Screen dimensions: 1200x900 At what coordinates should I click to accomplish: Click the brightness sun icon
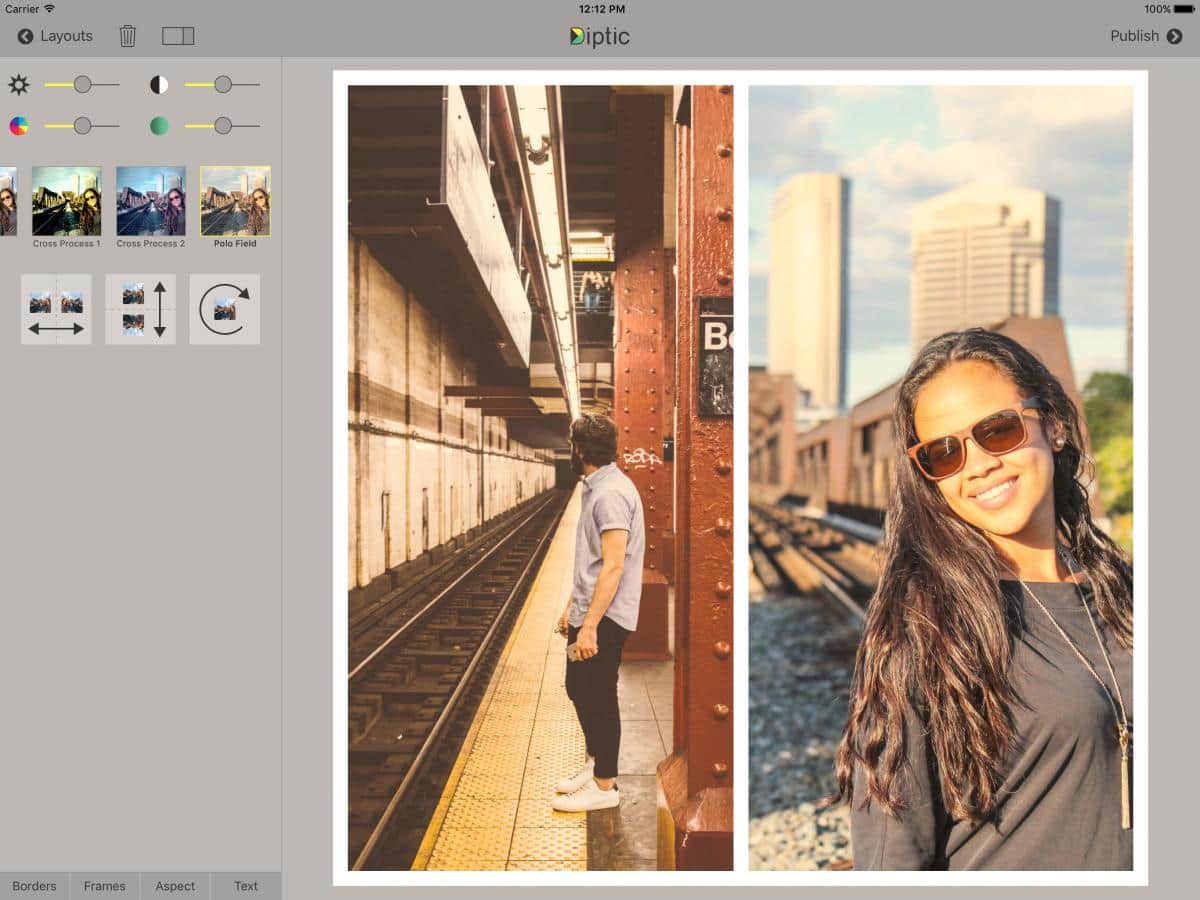pos(19,85)
